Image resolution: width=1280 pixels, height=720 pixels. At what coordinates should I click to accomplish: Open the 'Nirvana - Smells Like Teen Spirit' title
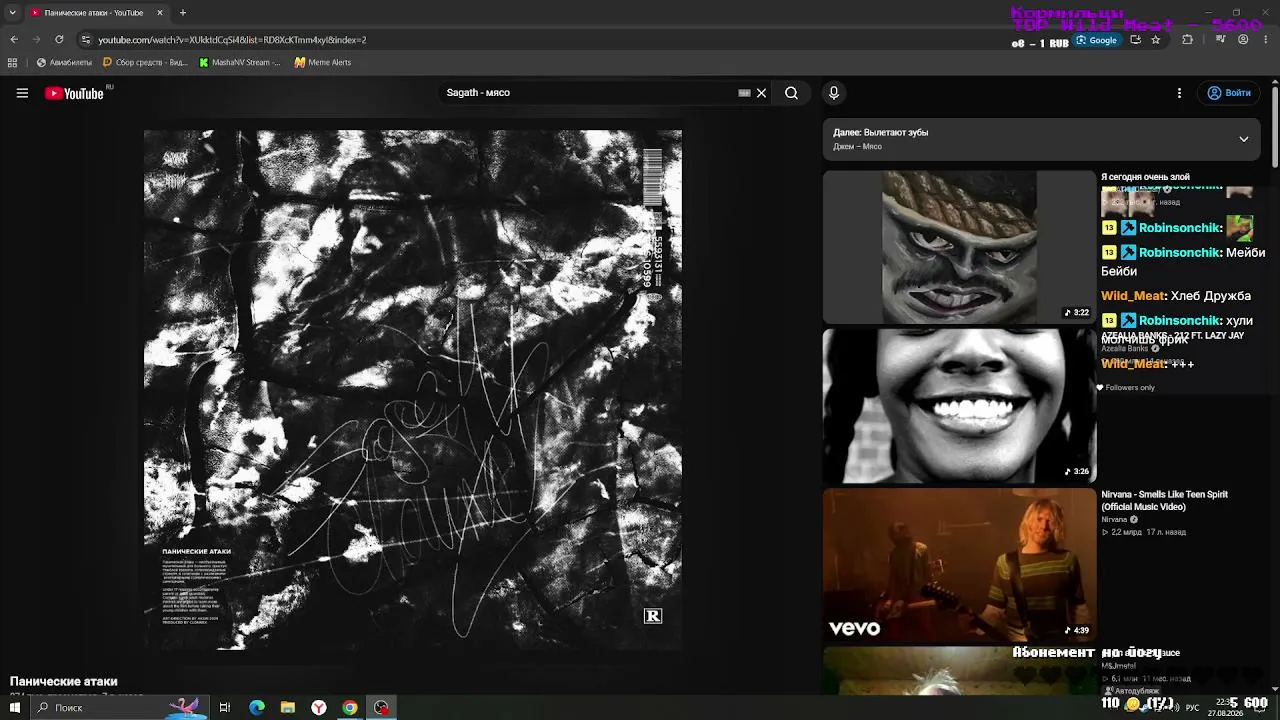point(1164,500)
